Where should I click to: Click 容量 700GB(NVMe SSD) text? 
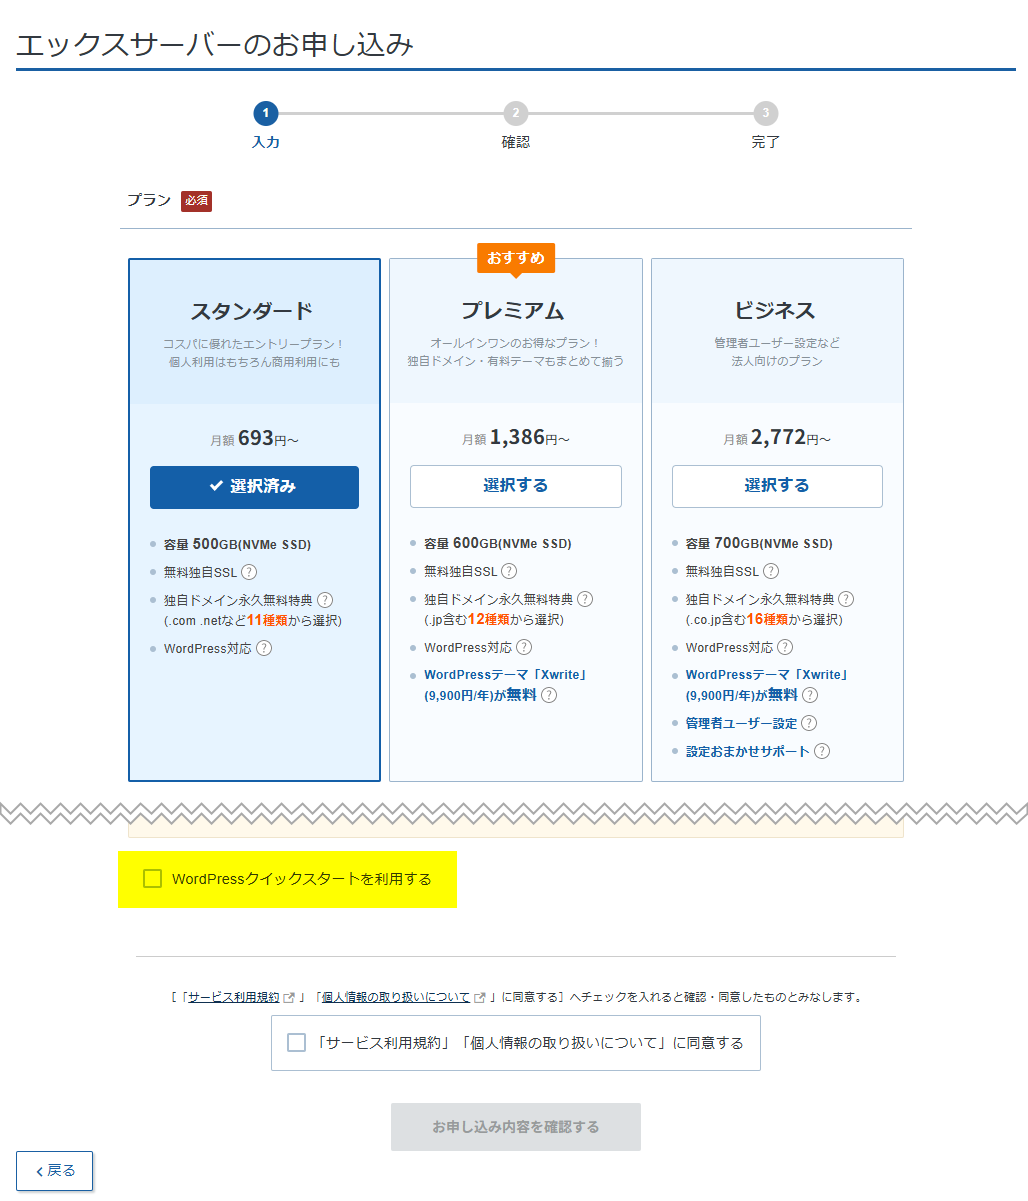[759, 544]
